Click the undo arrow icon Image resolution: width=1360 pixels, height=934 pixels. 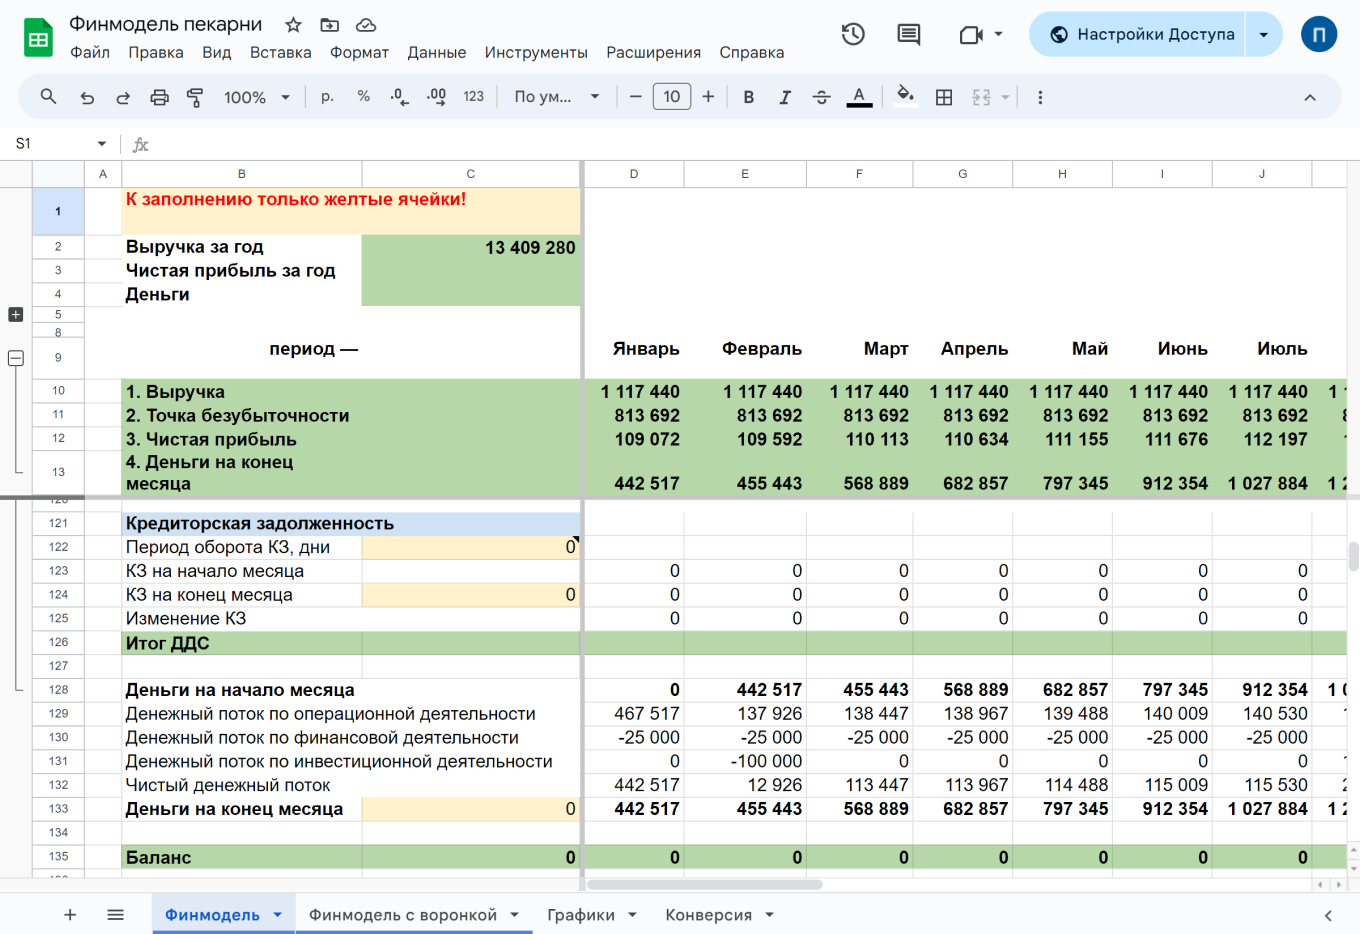[87, 97]
